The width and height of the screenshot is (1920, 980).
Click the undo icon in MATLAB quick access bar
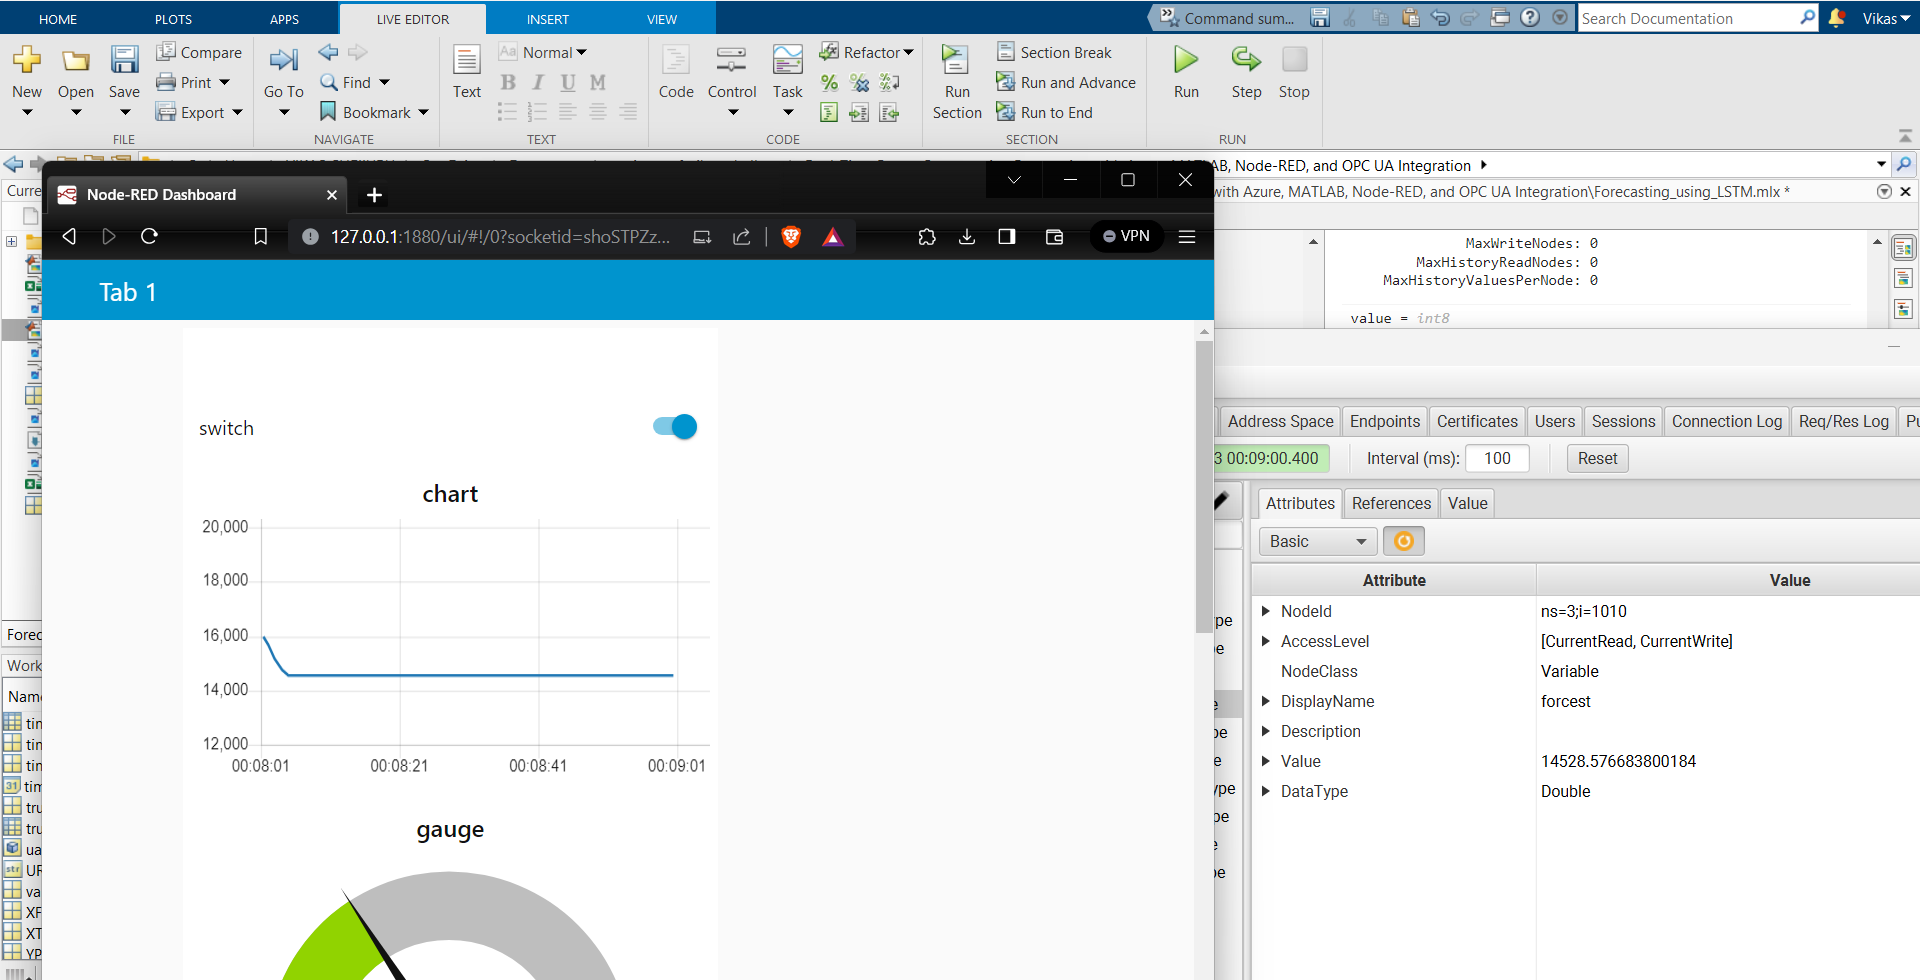pyautogui.click(x=1440, y=17)
